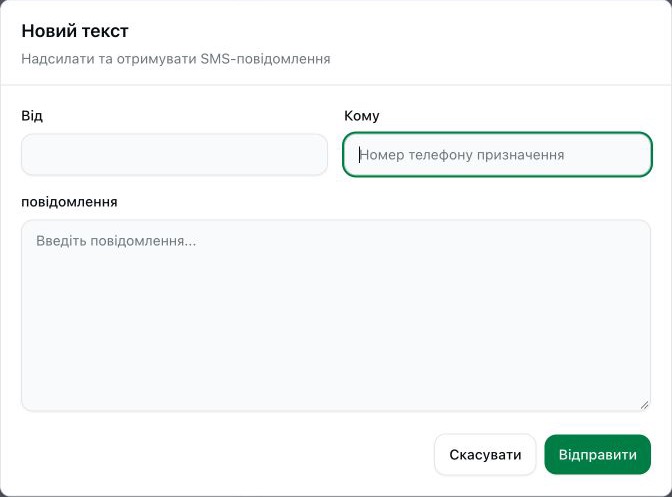Screen dimensions: 672x497
Task: Click the Новий текст dialog title
Action: (x=75, y=31)
